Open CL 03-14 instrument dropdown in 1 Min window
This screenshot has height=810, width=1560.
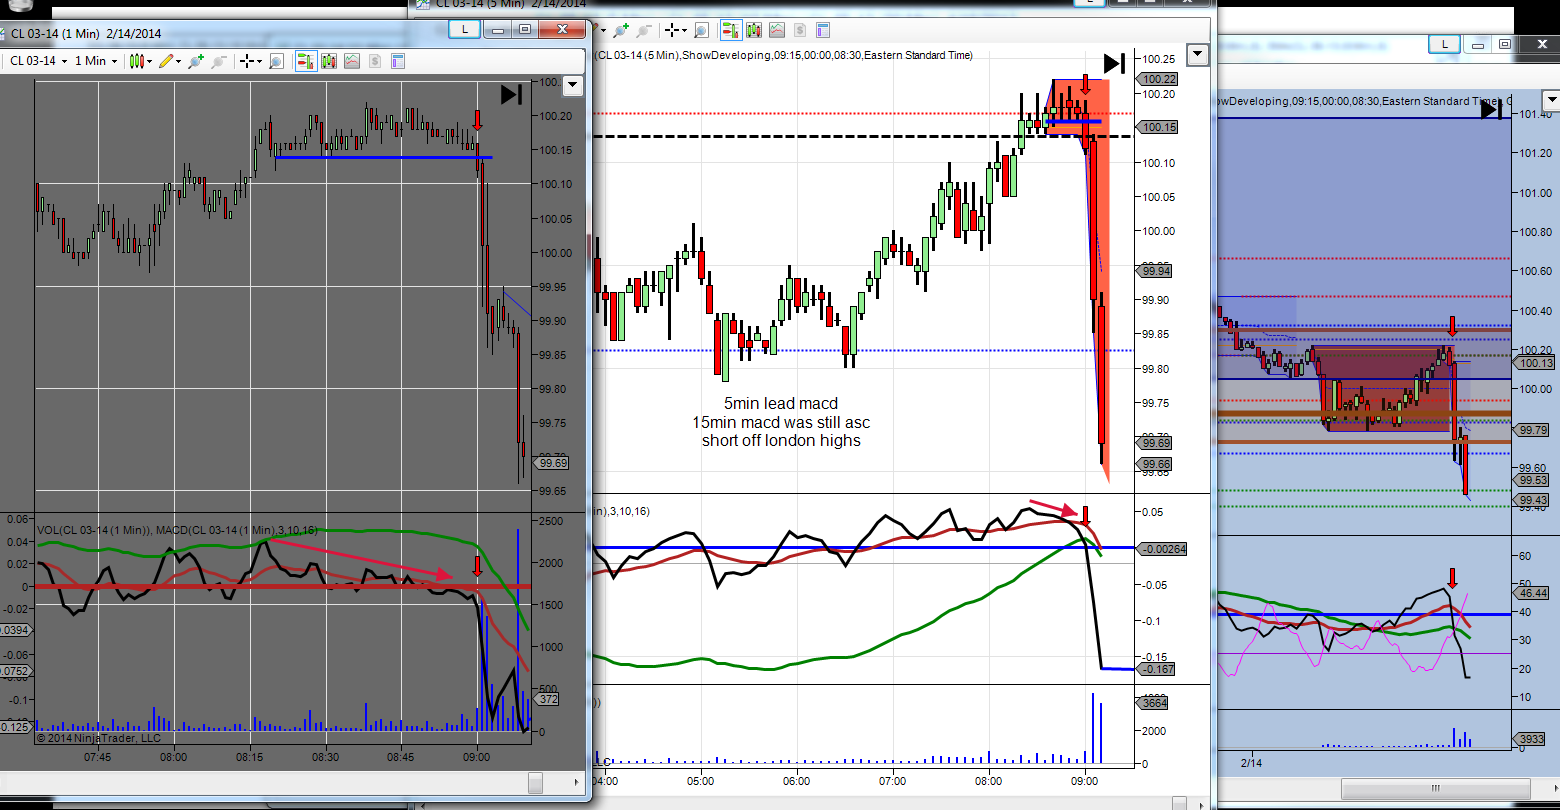click(x=39, y=61)
